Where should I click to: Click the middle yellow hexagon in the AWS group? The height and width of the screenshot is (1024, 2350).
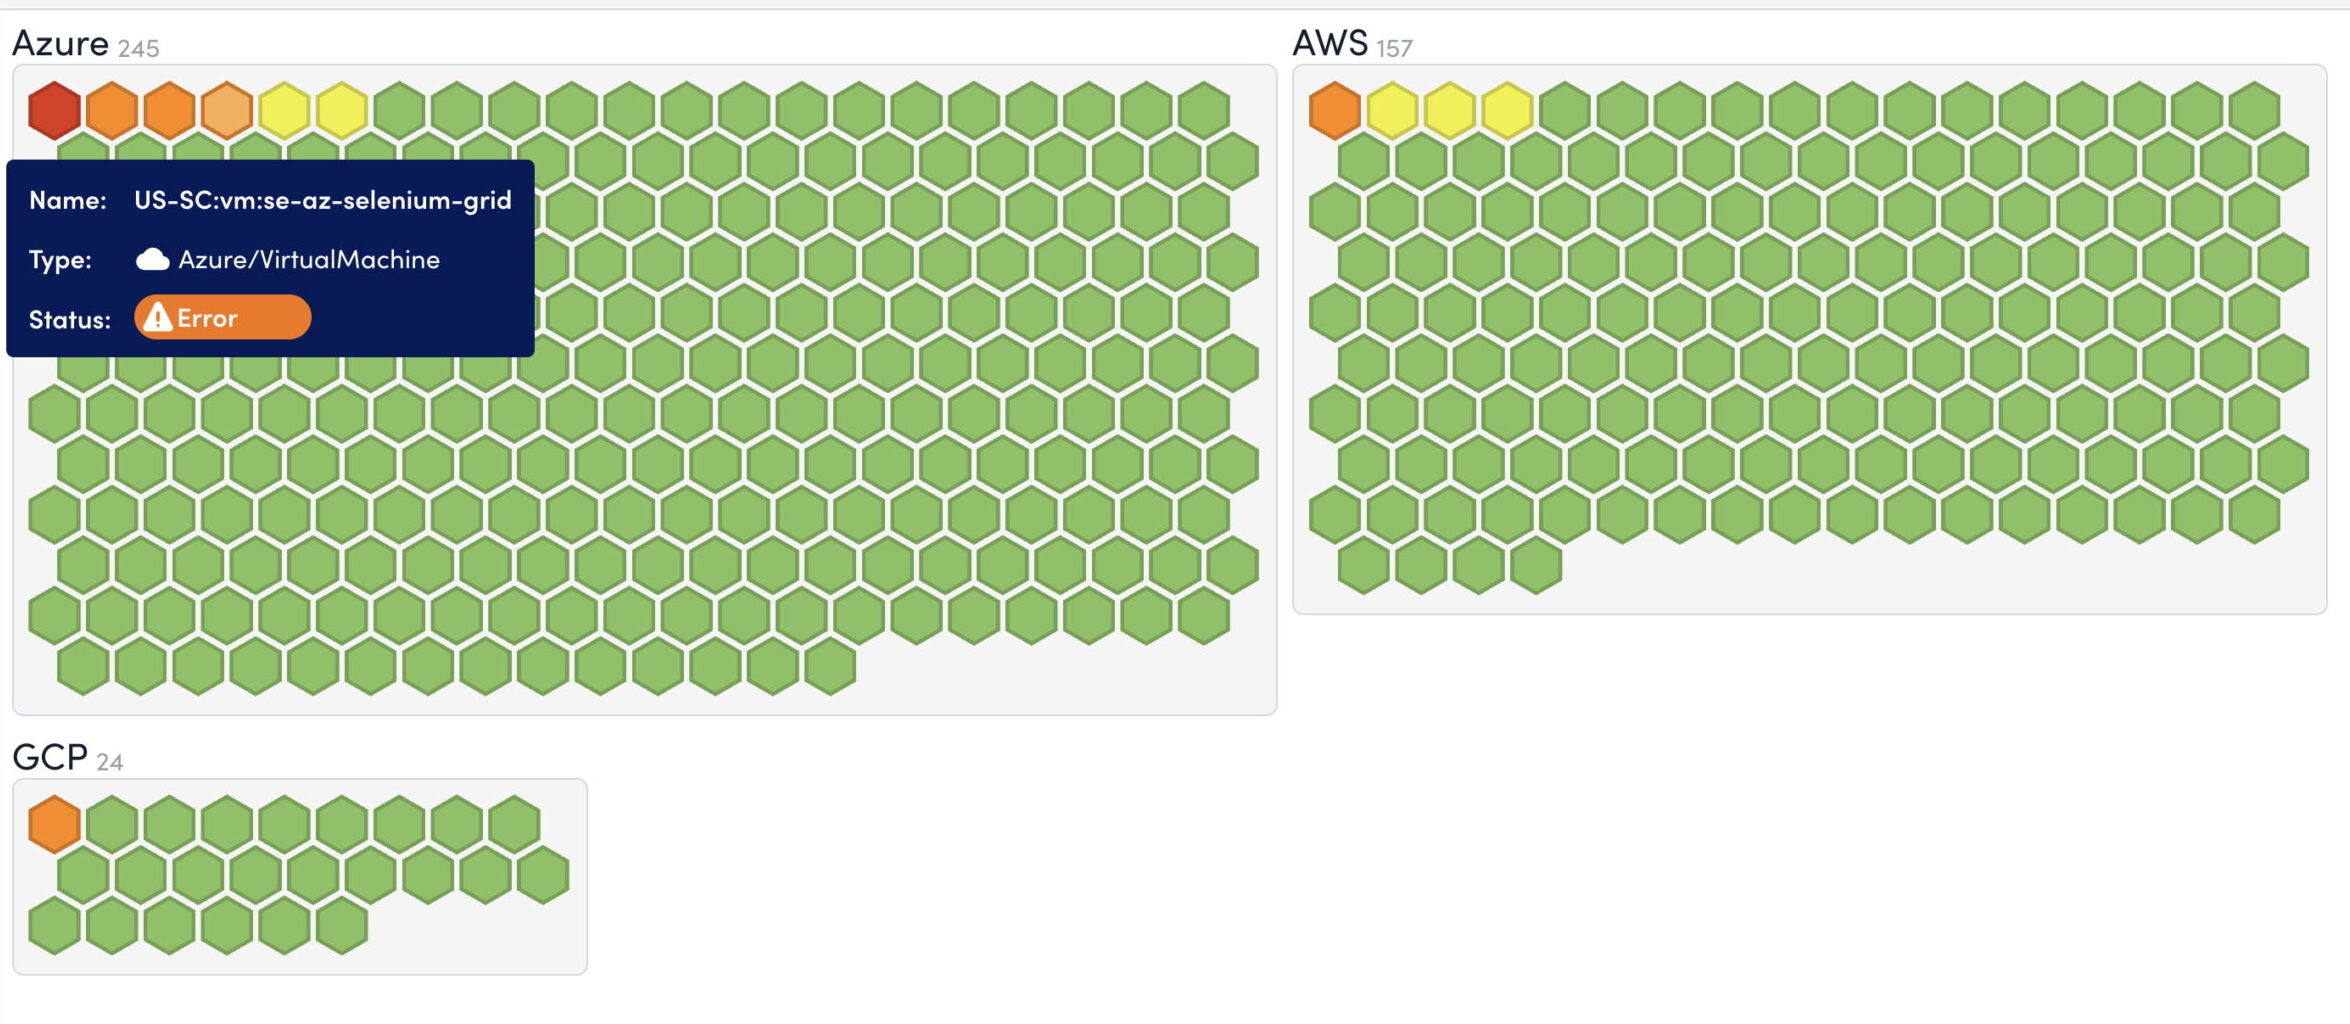coord(1449,110)
